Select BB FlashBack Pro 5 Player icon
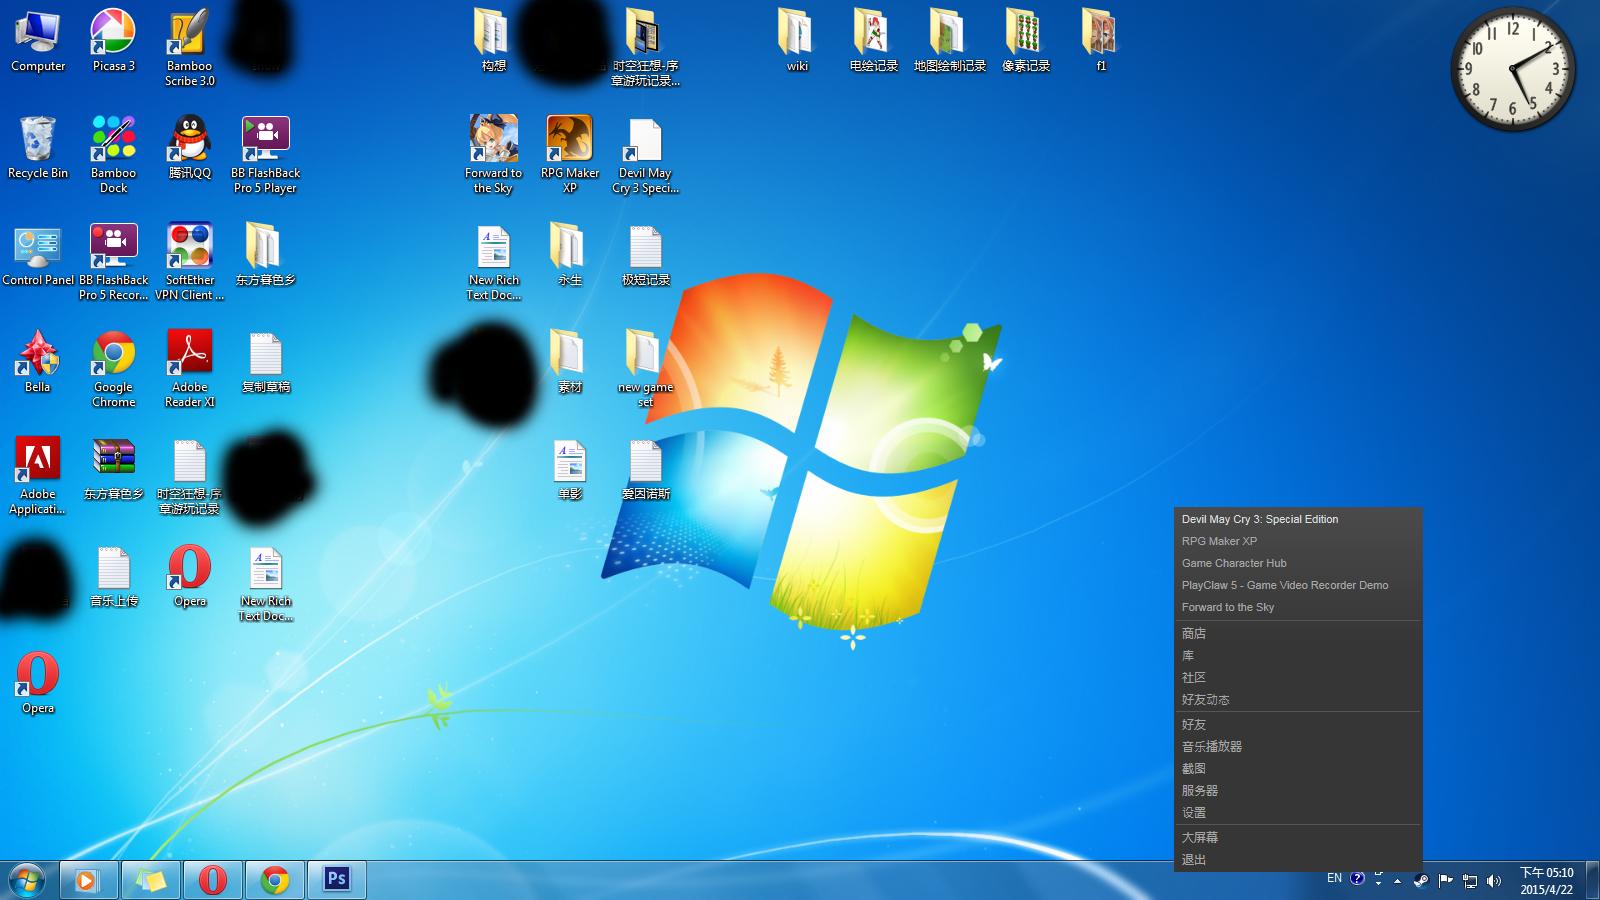1600x900 pixels. tap(265, 154)
